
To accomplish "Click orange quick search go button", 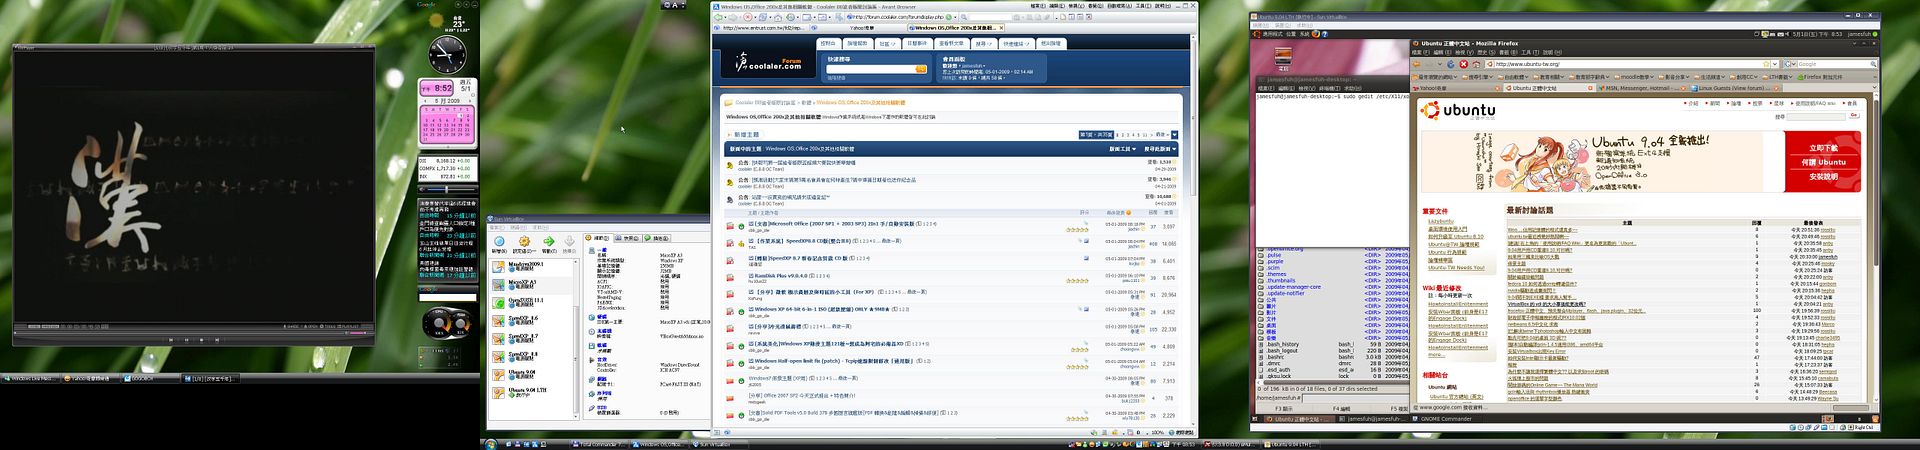I will [x=921, y=69].
